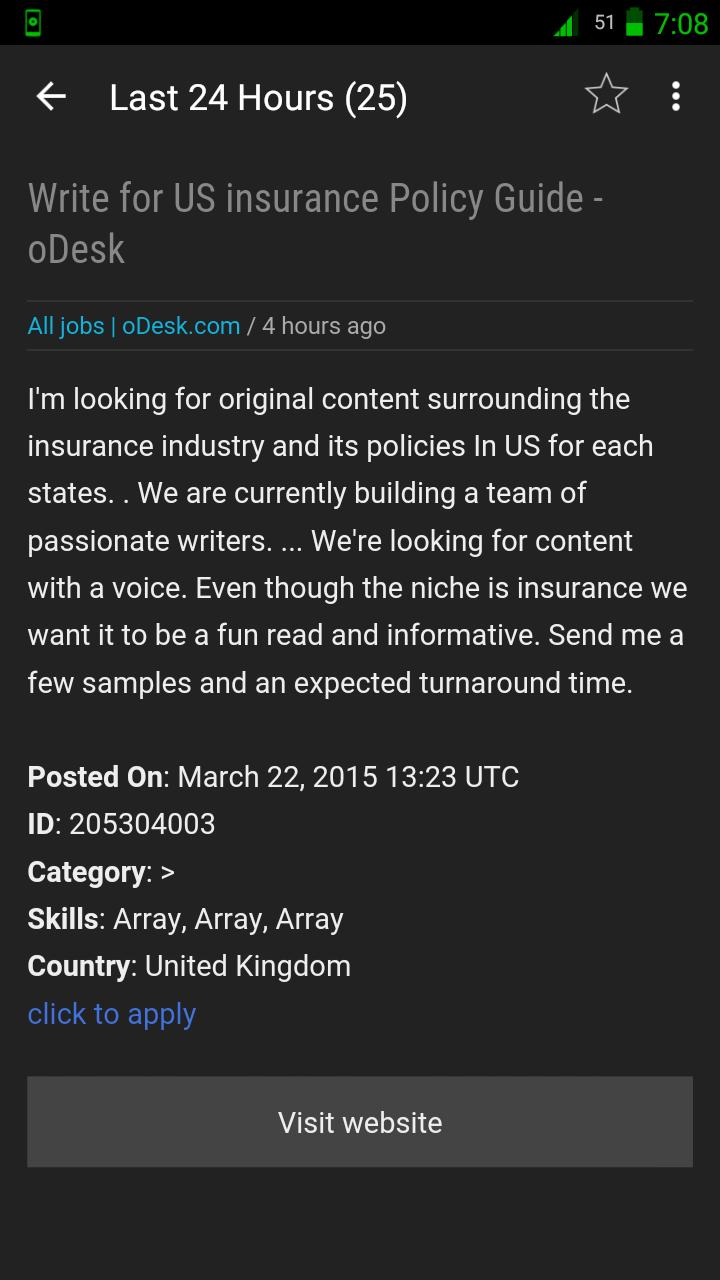The height and width of the screenshot is (1280, 720).
Task: Tap the "Last 24 Hours (25)" header title
Action: (258, 98)
